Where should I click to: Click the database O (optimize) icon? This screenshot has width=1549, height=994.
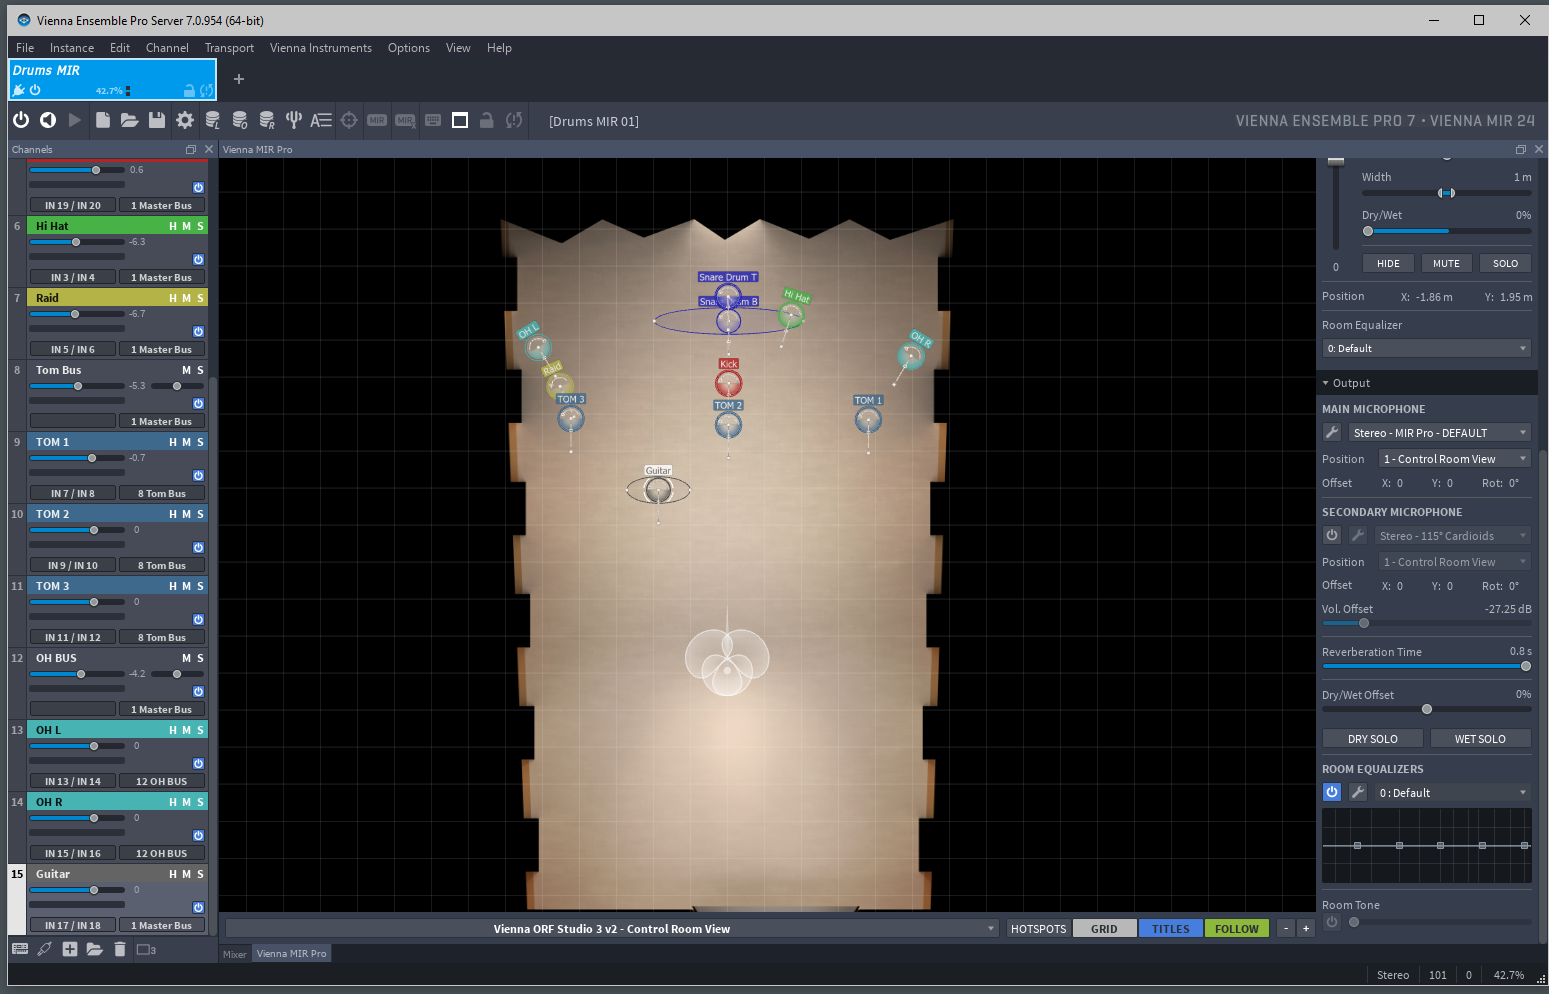point(240,120)
